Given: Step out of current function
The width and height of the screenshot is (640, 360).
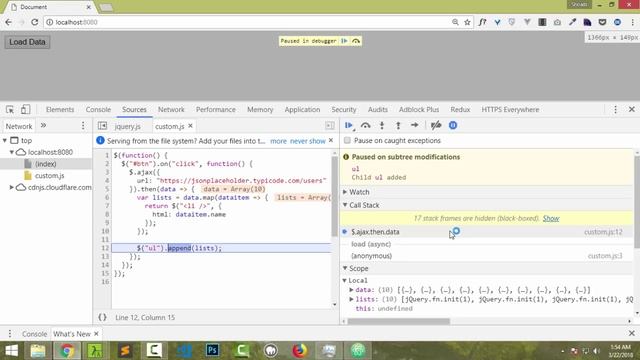Looking at the screenshot, I should pyautogui.click(x=398, y=125).
